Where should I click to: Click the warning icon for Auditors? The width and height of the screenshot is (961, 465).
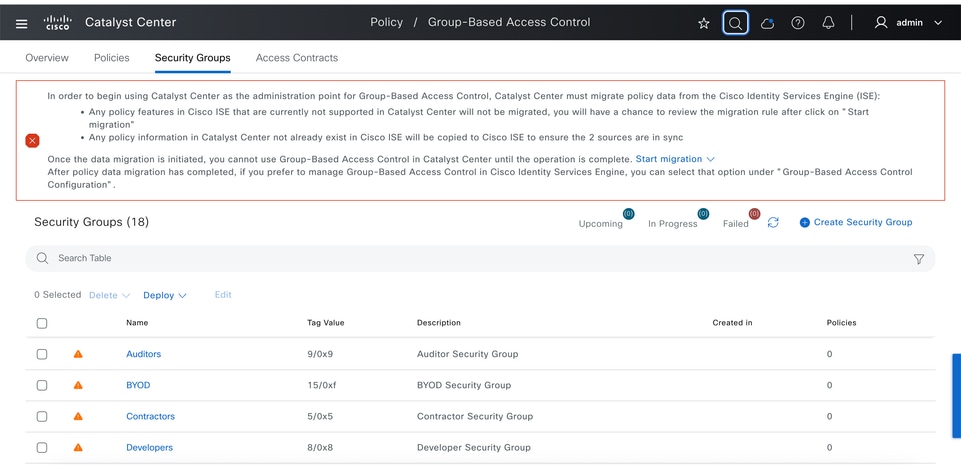click(x=78, y=354)
